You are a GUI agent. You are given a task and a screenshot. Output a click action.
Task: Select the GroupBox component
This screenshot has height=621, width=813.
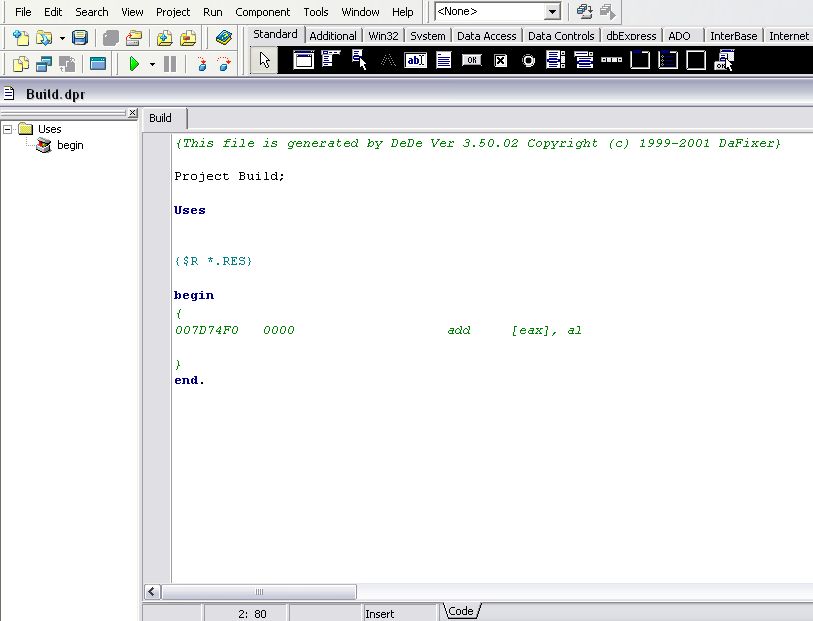coord(640,60)
